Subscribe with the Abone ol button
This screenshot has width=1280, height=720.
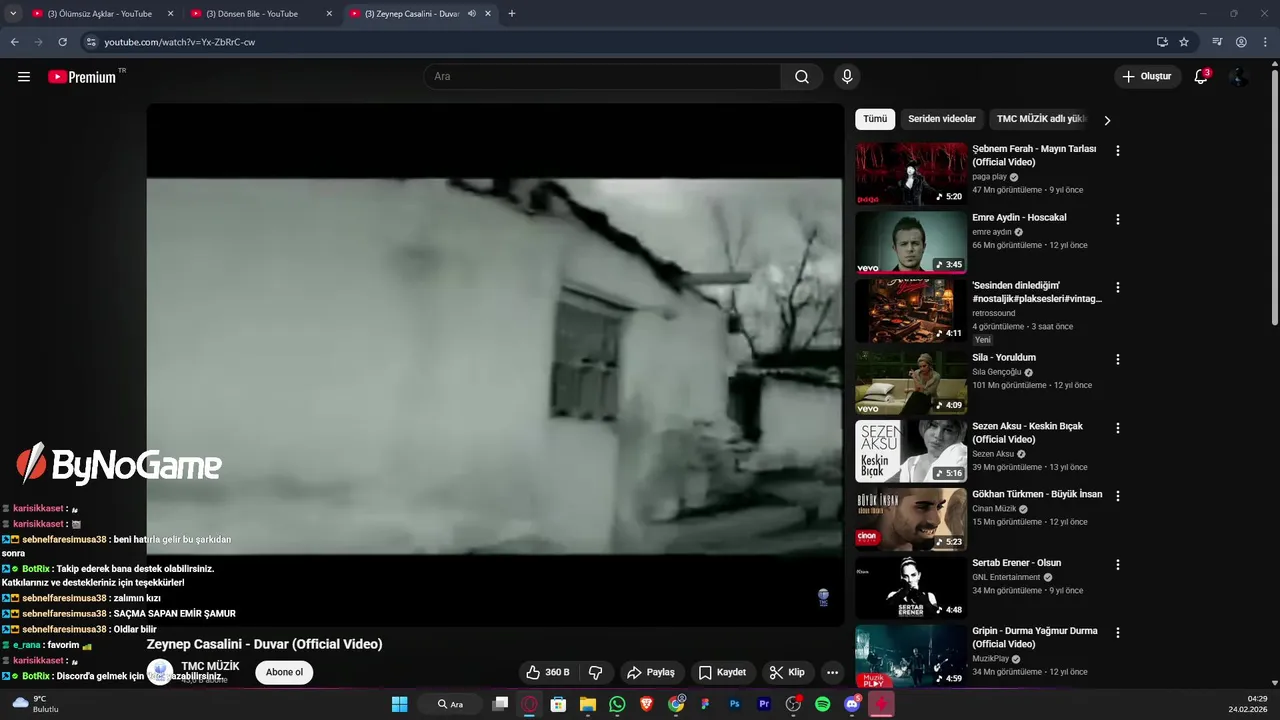(284, 672)
